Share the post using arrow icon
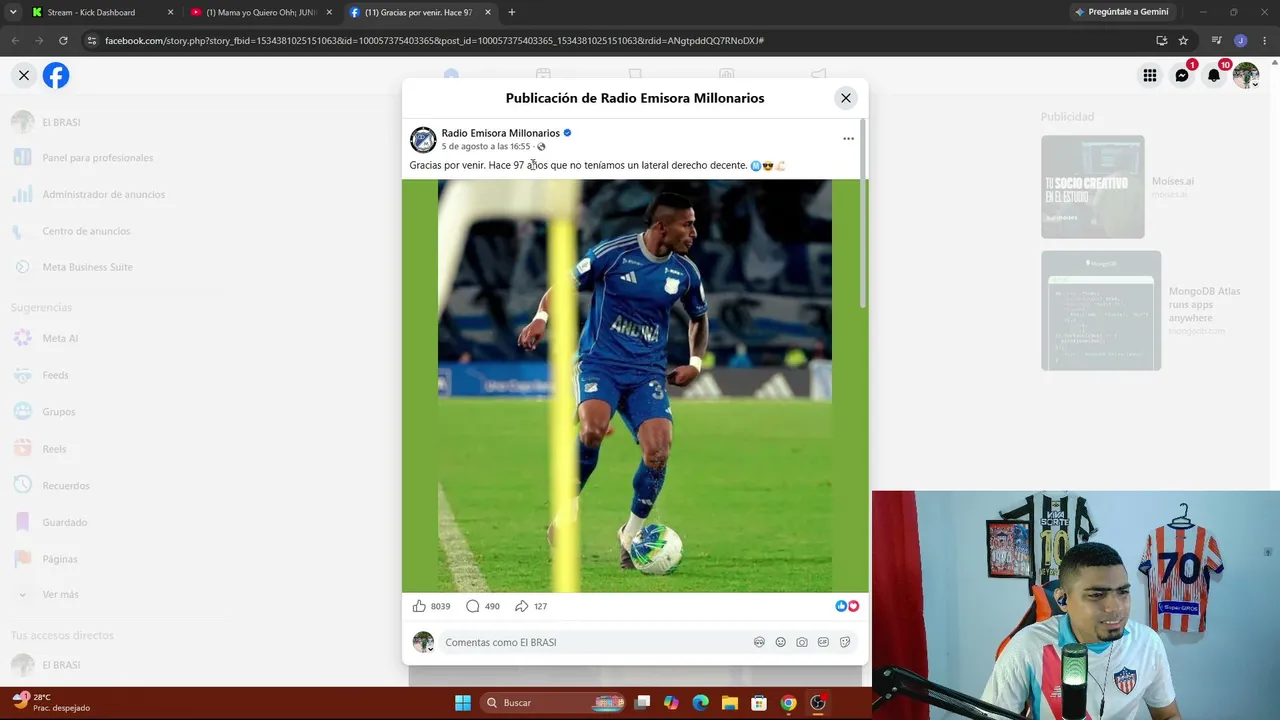 521,606
